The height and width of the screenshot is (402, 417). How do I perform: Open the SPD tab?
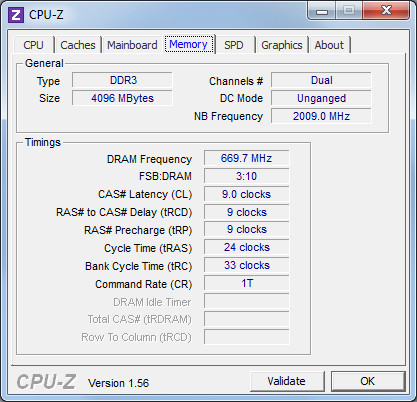pos(233,45)
